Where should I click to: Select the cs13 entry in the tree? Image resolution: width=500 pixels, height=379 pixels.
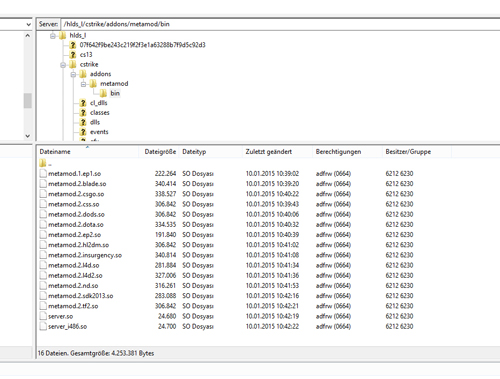(x=86, y=55)
